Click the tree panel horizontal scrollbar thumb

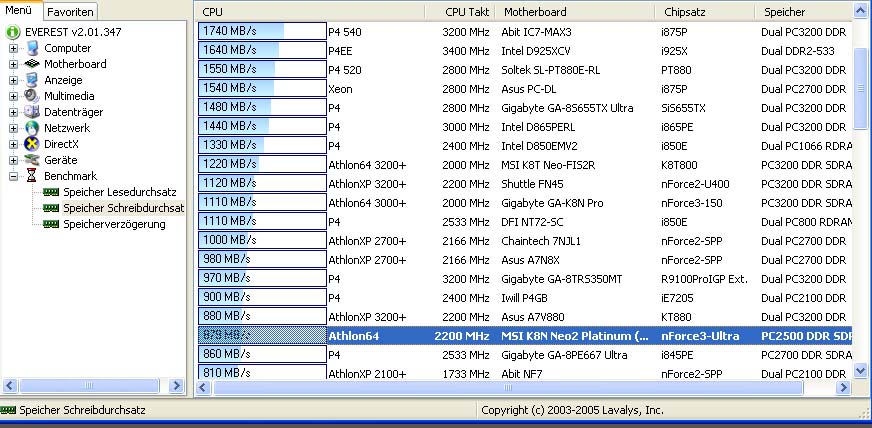[89, 385]
